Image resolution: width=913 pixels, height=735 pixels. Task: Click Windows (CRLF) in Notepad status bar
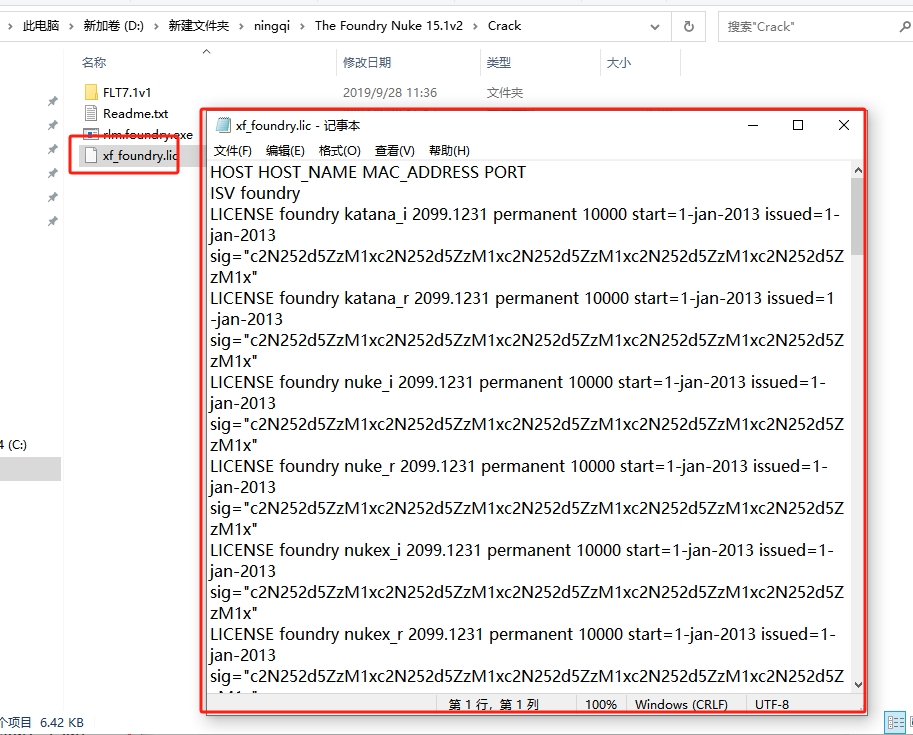coord(681,705)
